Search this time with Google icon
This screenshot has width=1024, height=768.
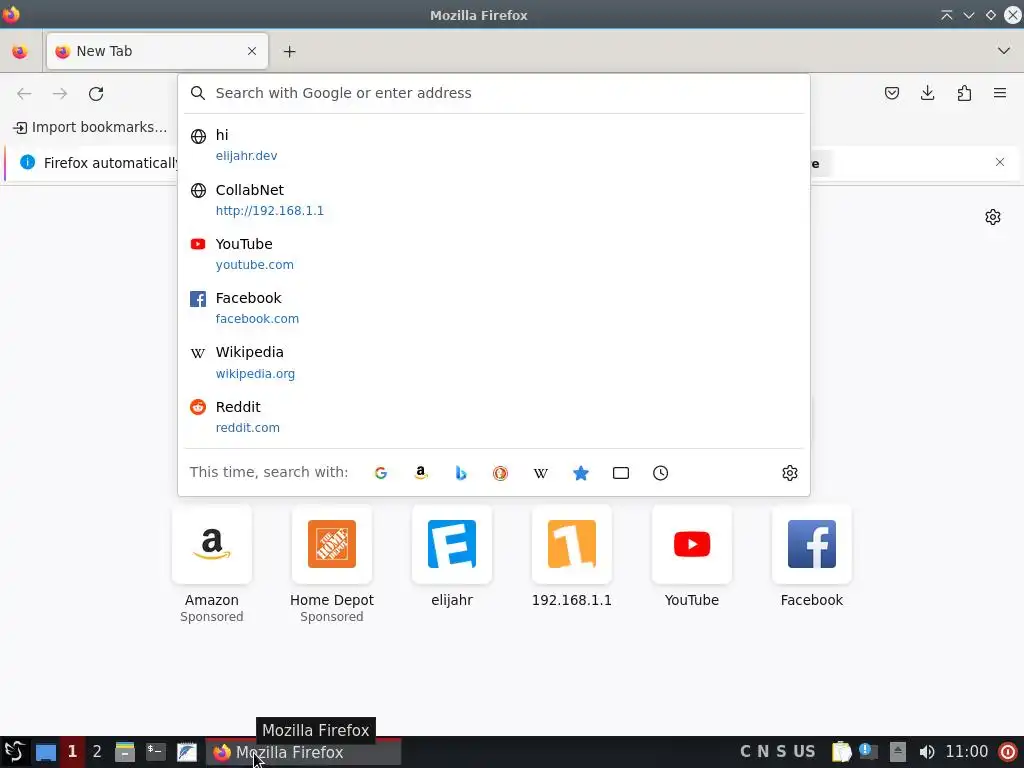381,473
